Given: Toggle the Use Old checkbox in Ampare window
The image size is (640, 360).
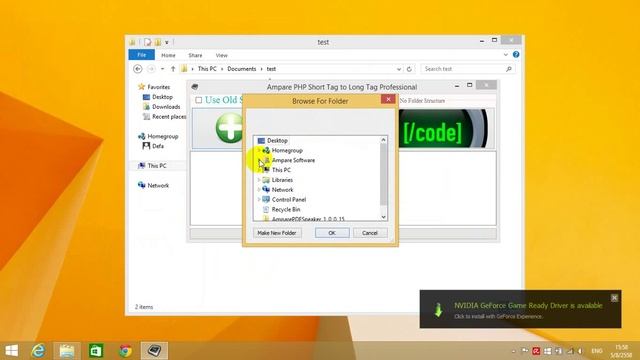Looking at the screenshot, I should tap(198, 100).
